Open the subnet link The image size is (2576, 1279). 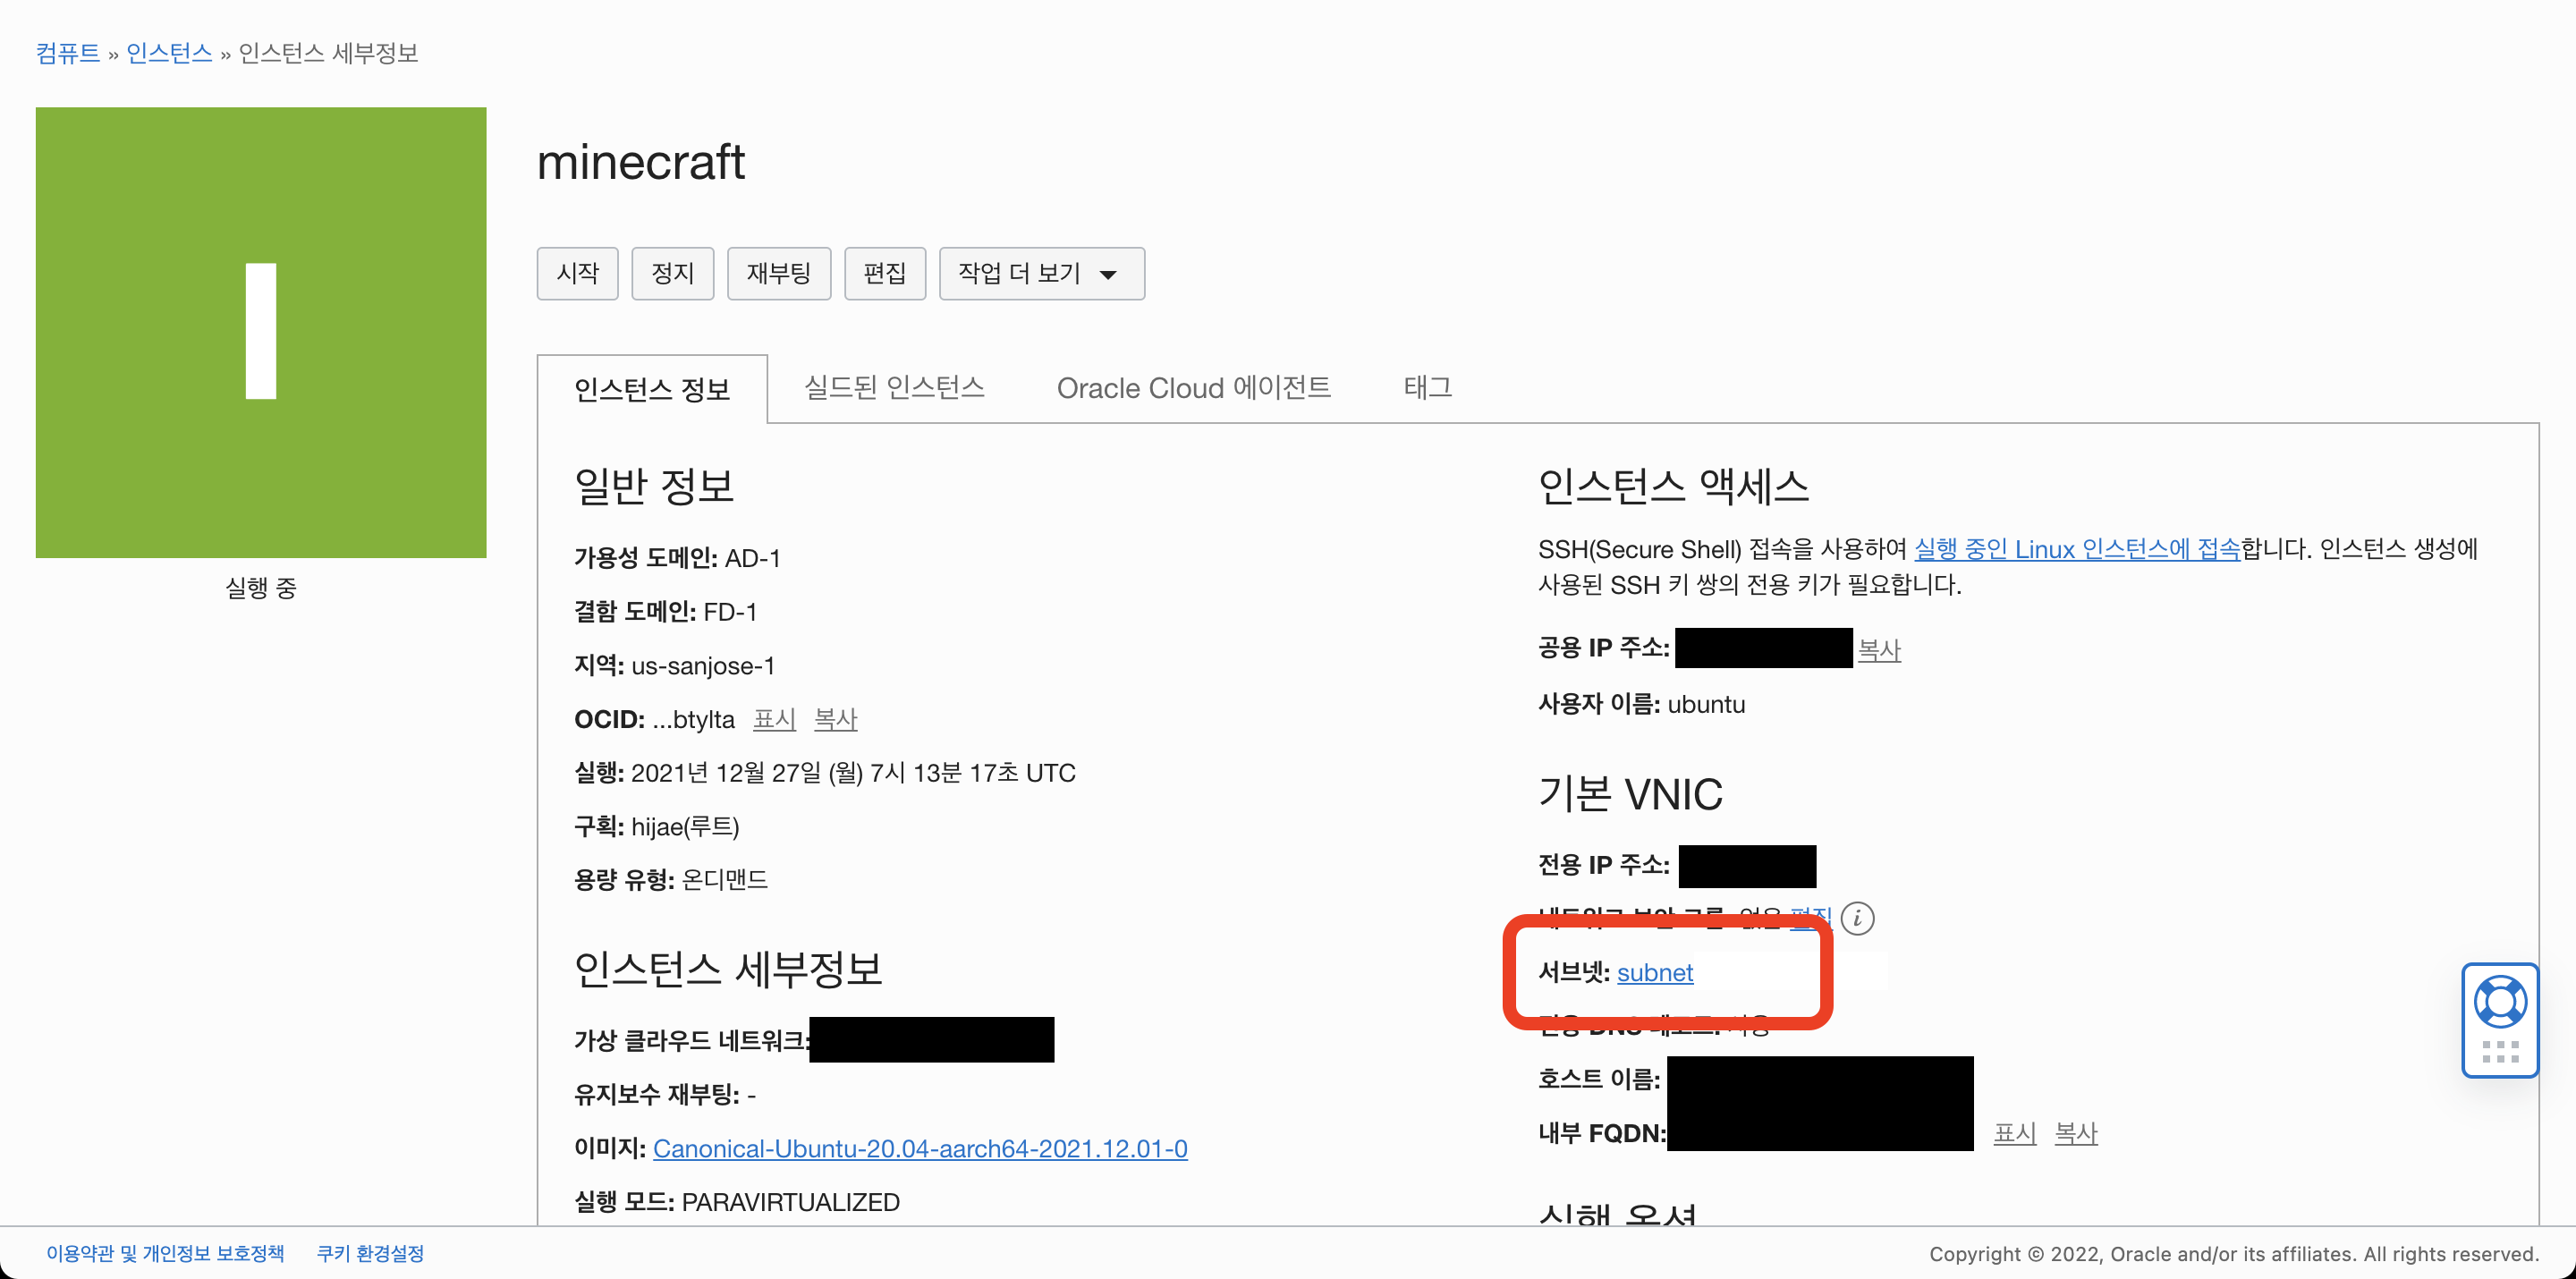1654,972
